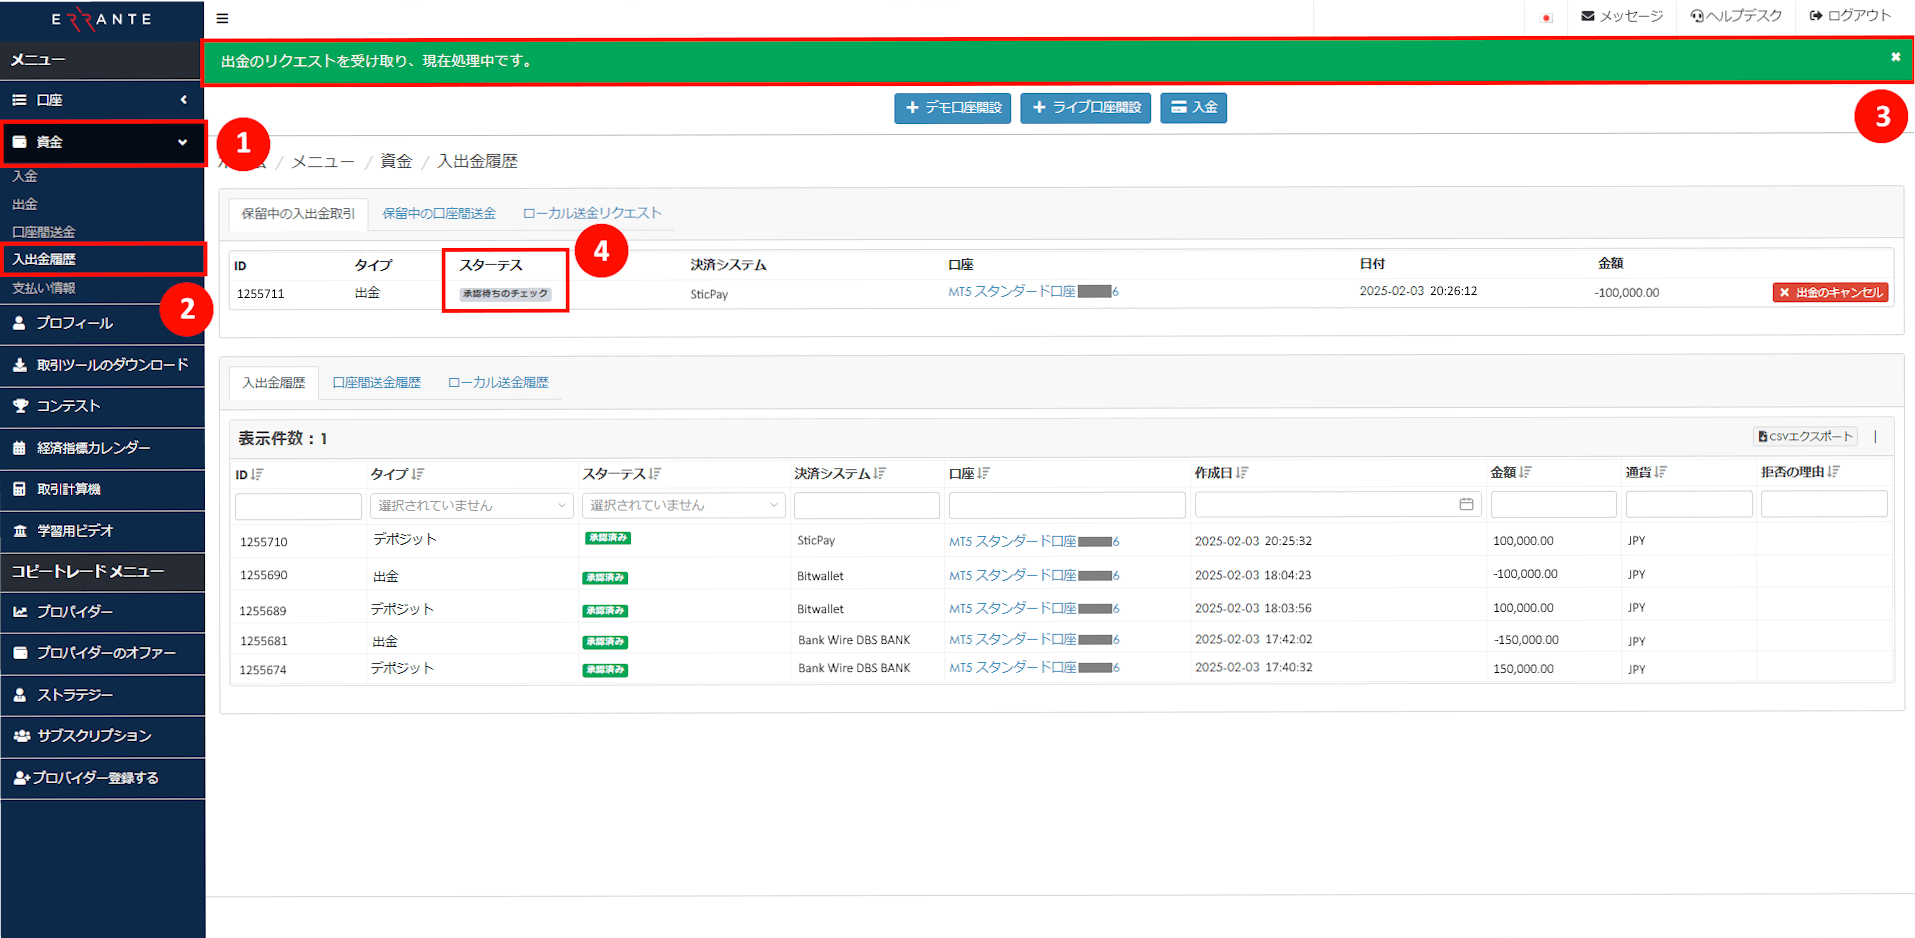Switch to the 口座間送金履歴 tab

376,382
